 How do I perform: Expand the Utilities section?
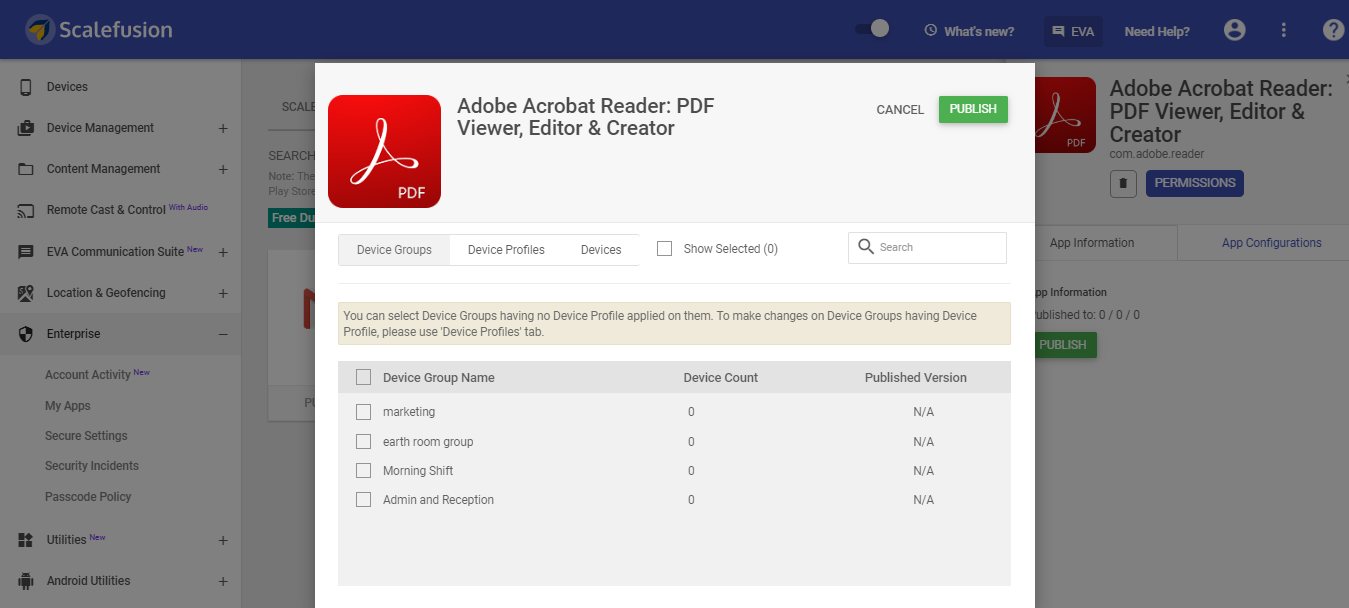pyautogui.click(x=223, y=540)
